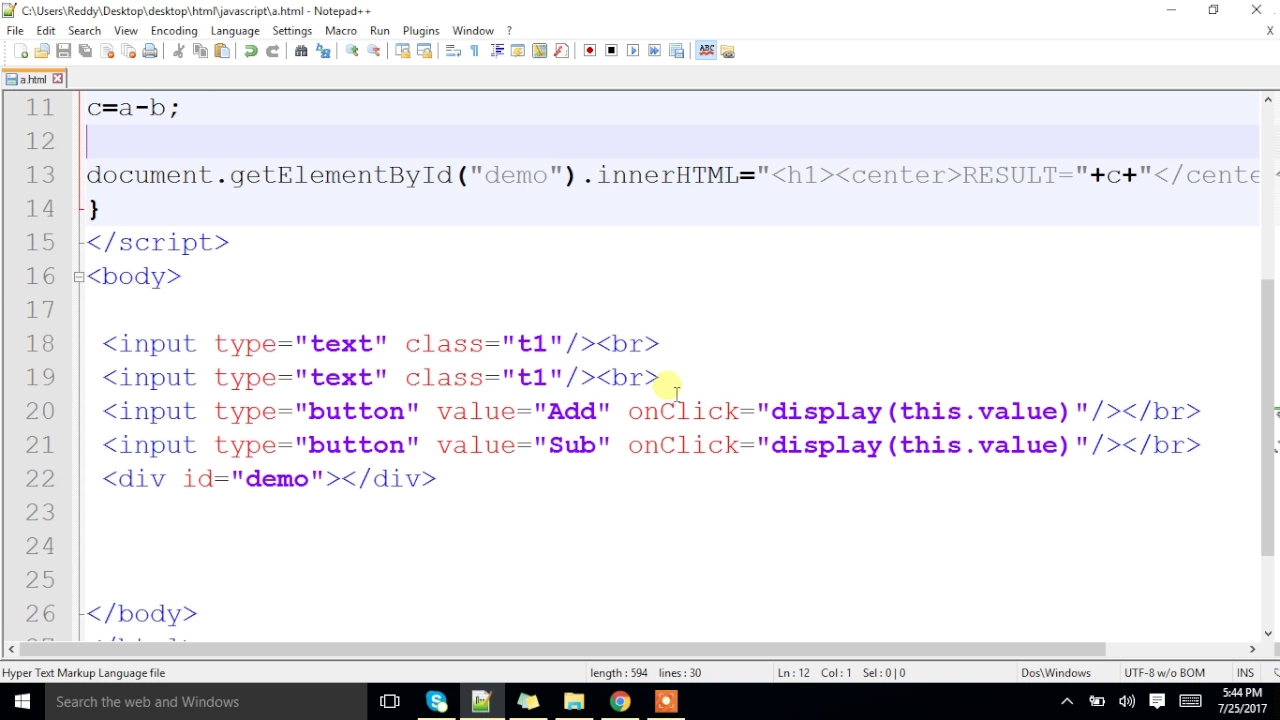Click line number 13 in margin

pos(40,175)
